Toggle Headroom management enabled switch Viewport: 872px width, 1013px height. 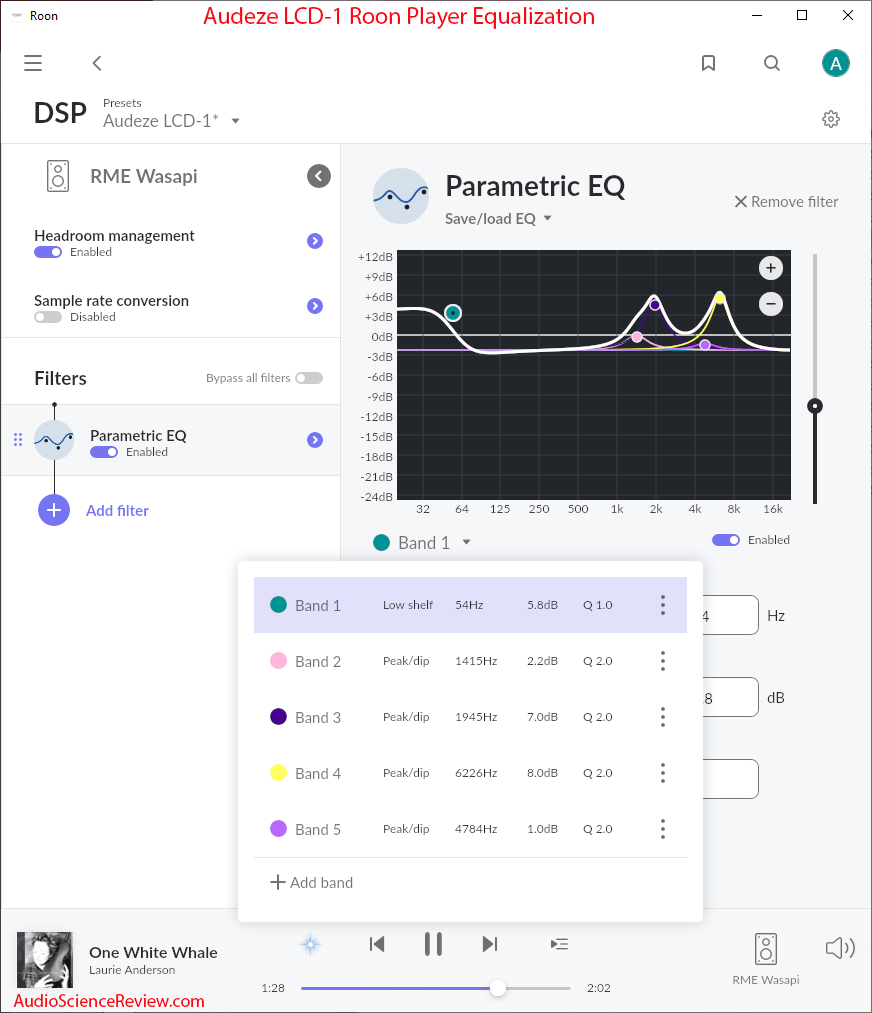pos(48,252)
